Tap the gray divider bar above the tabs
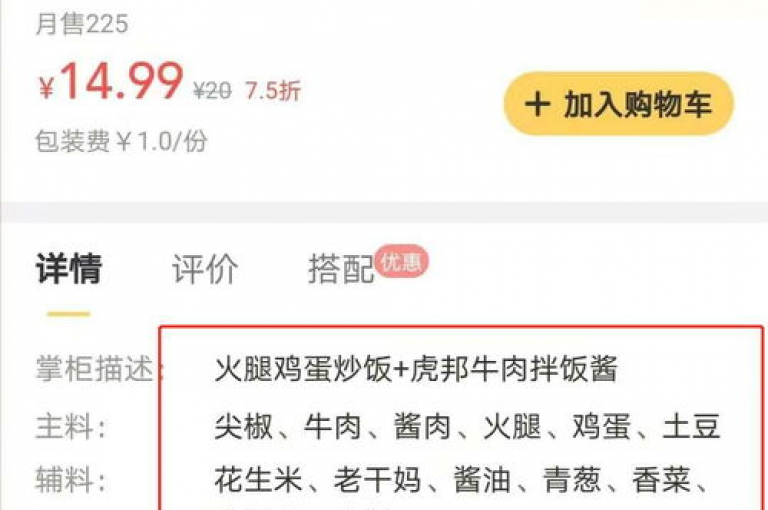The width and height of the screenshot is (768, 510). [x=384, y=212]
